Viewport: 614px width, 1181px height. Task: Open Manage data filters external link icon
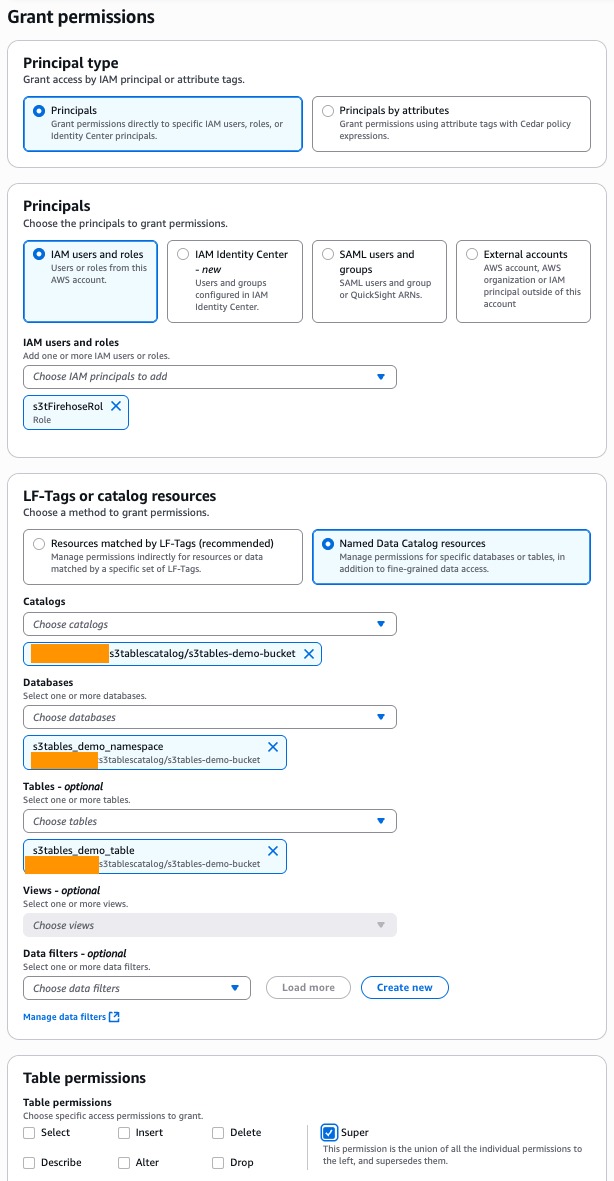tap(114, 1017)
